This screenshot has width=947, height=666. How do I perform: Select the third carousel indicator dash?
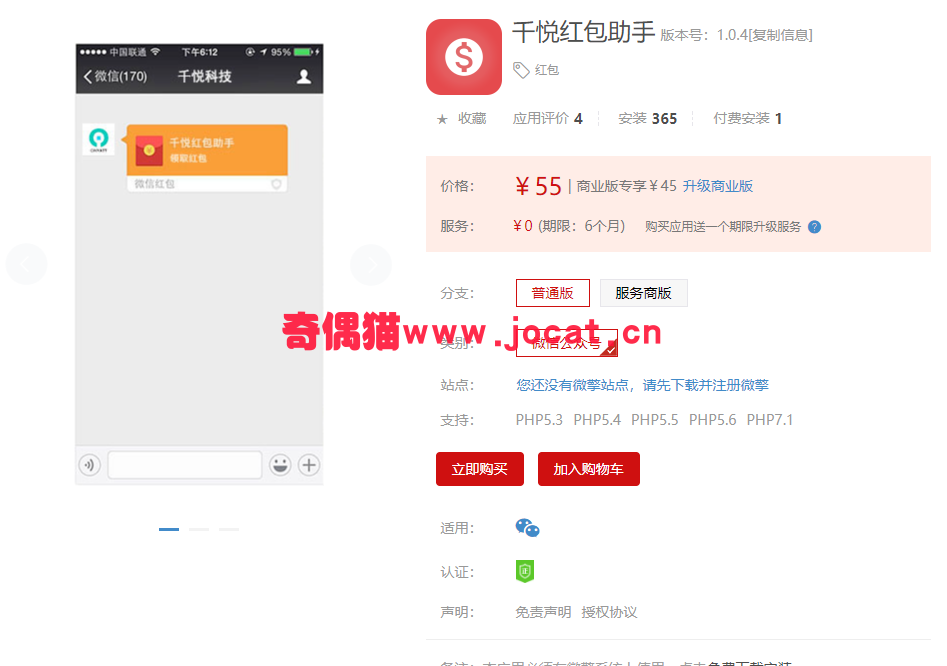coord(229,529)
